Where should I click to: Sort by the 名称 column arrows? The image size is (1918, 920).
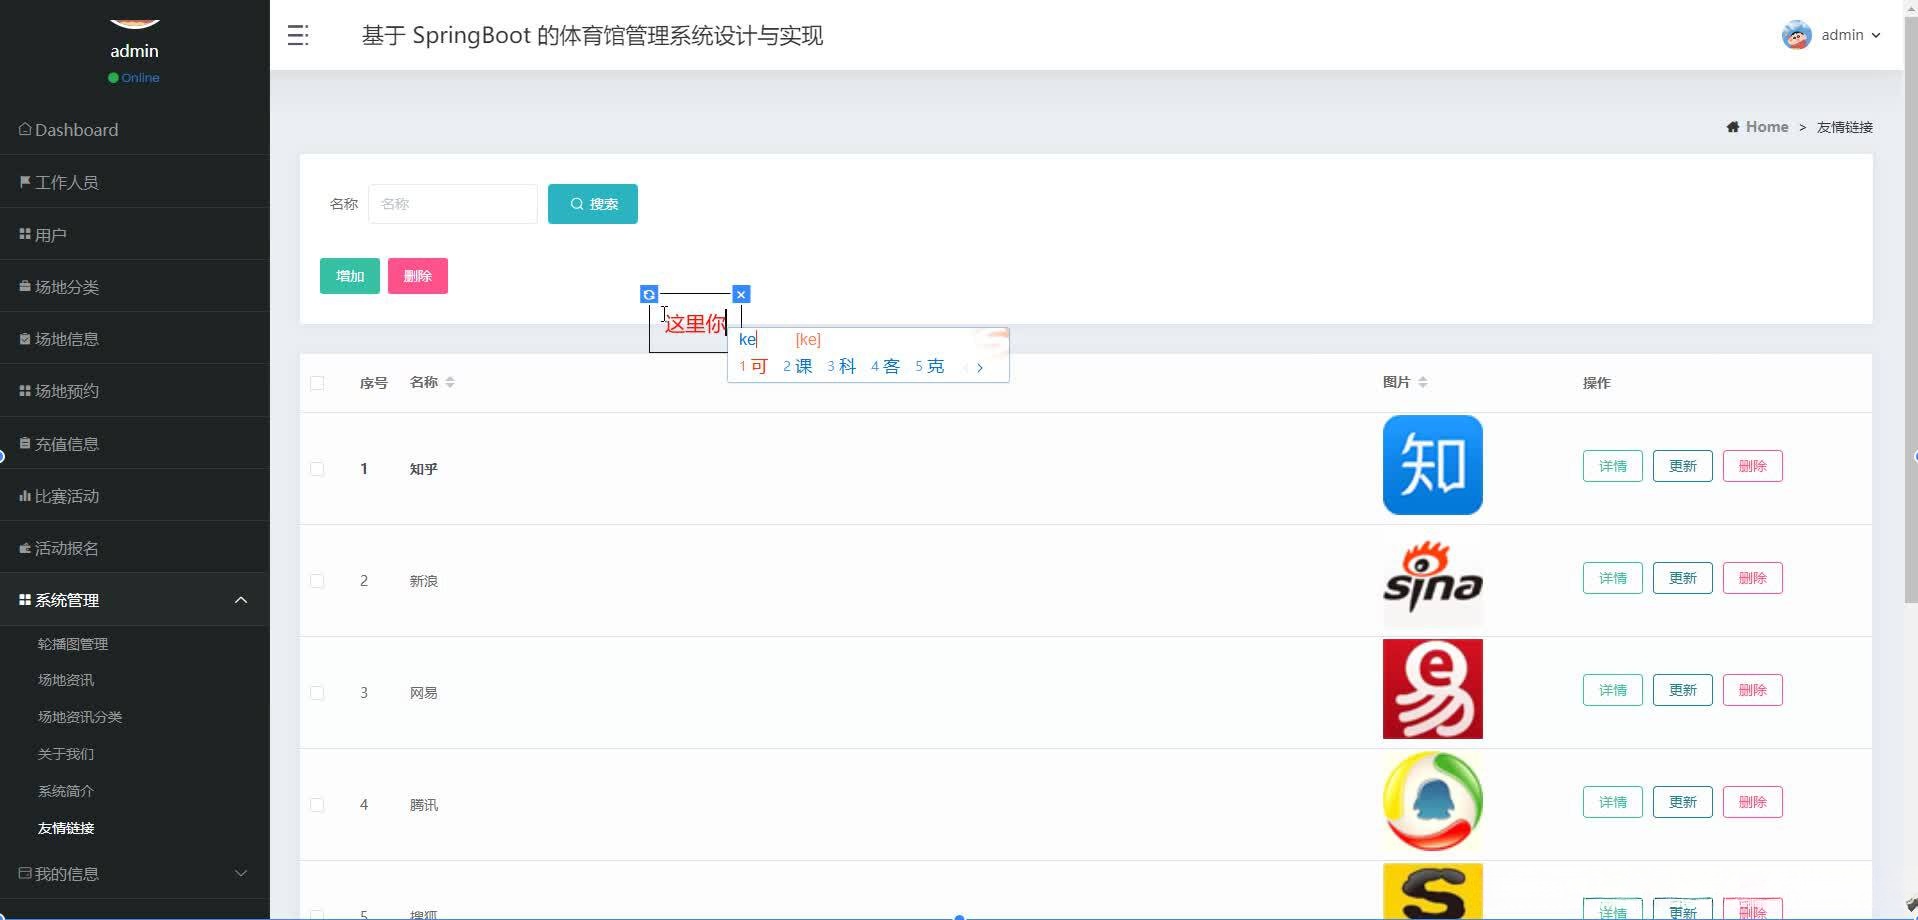click(x=450, y=382)
